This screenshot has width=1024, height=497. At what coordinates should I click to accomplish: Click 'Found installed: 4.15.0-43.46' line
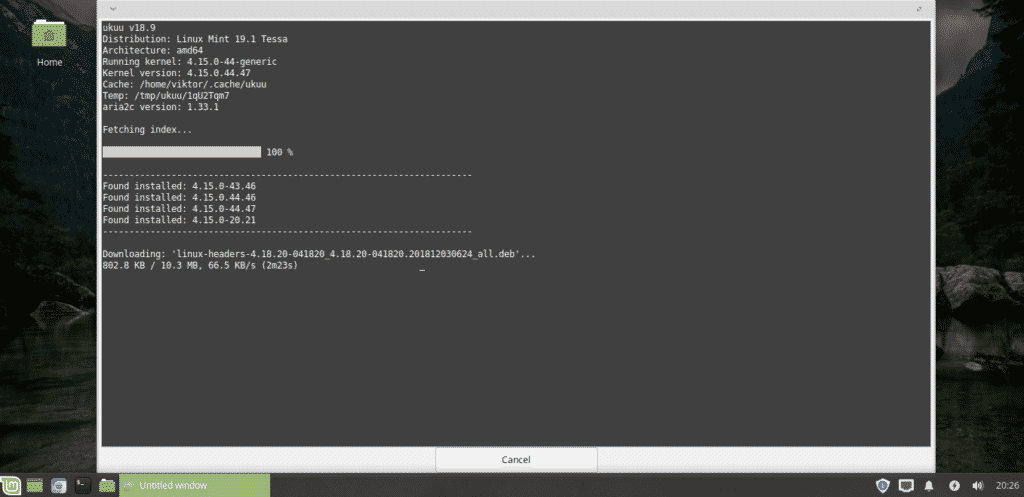pyautogui.click(x=179, y=186)
